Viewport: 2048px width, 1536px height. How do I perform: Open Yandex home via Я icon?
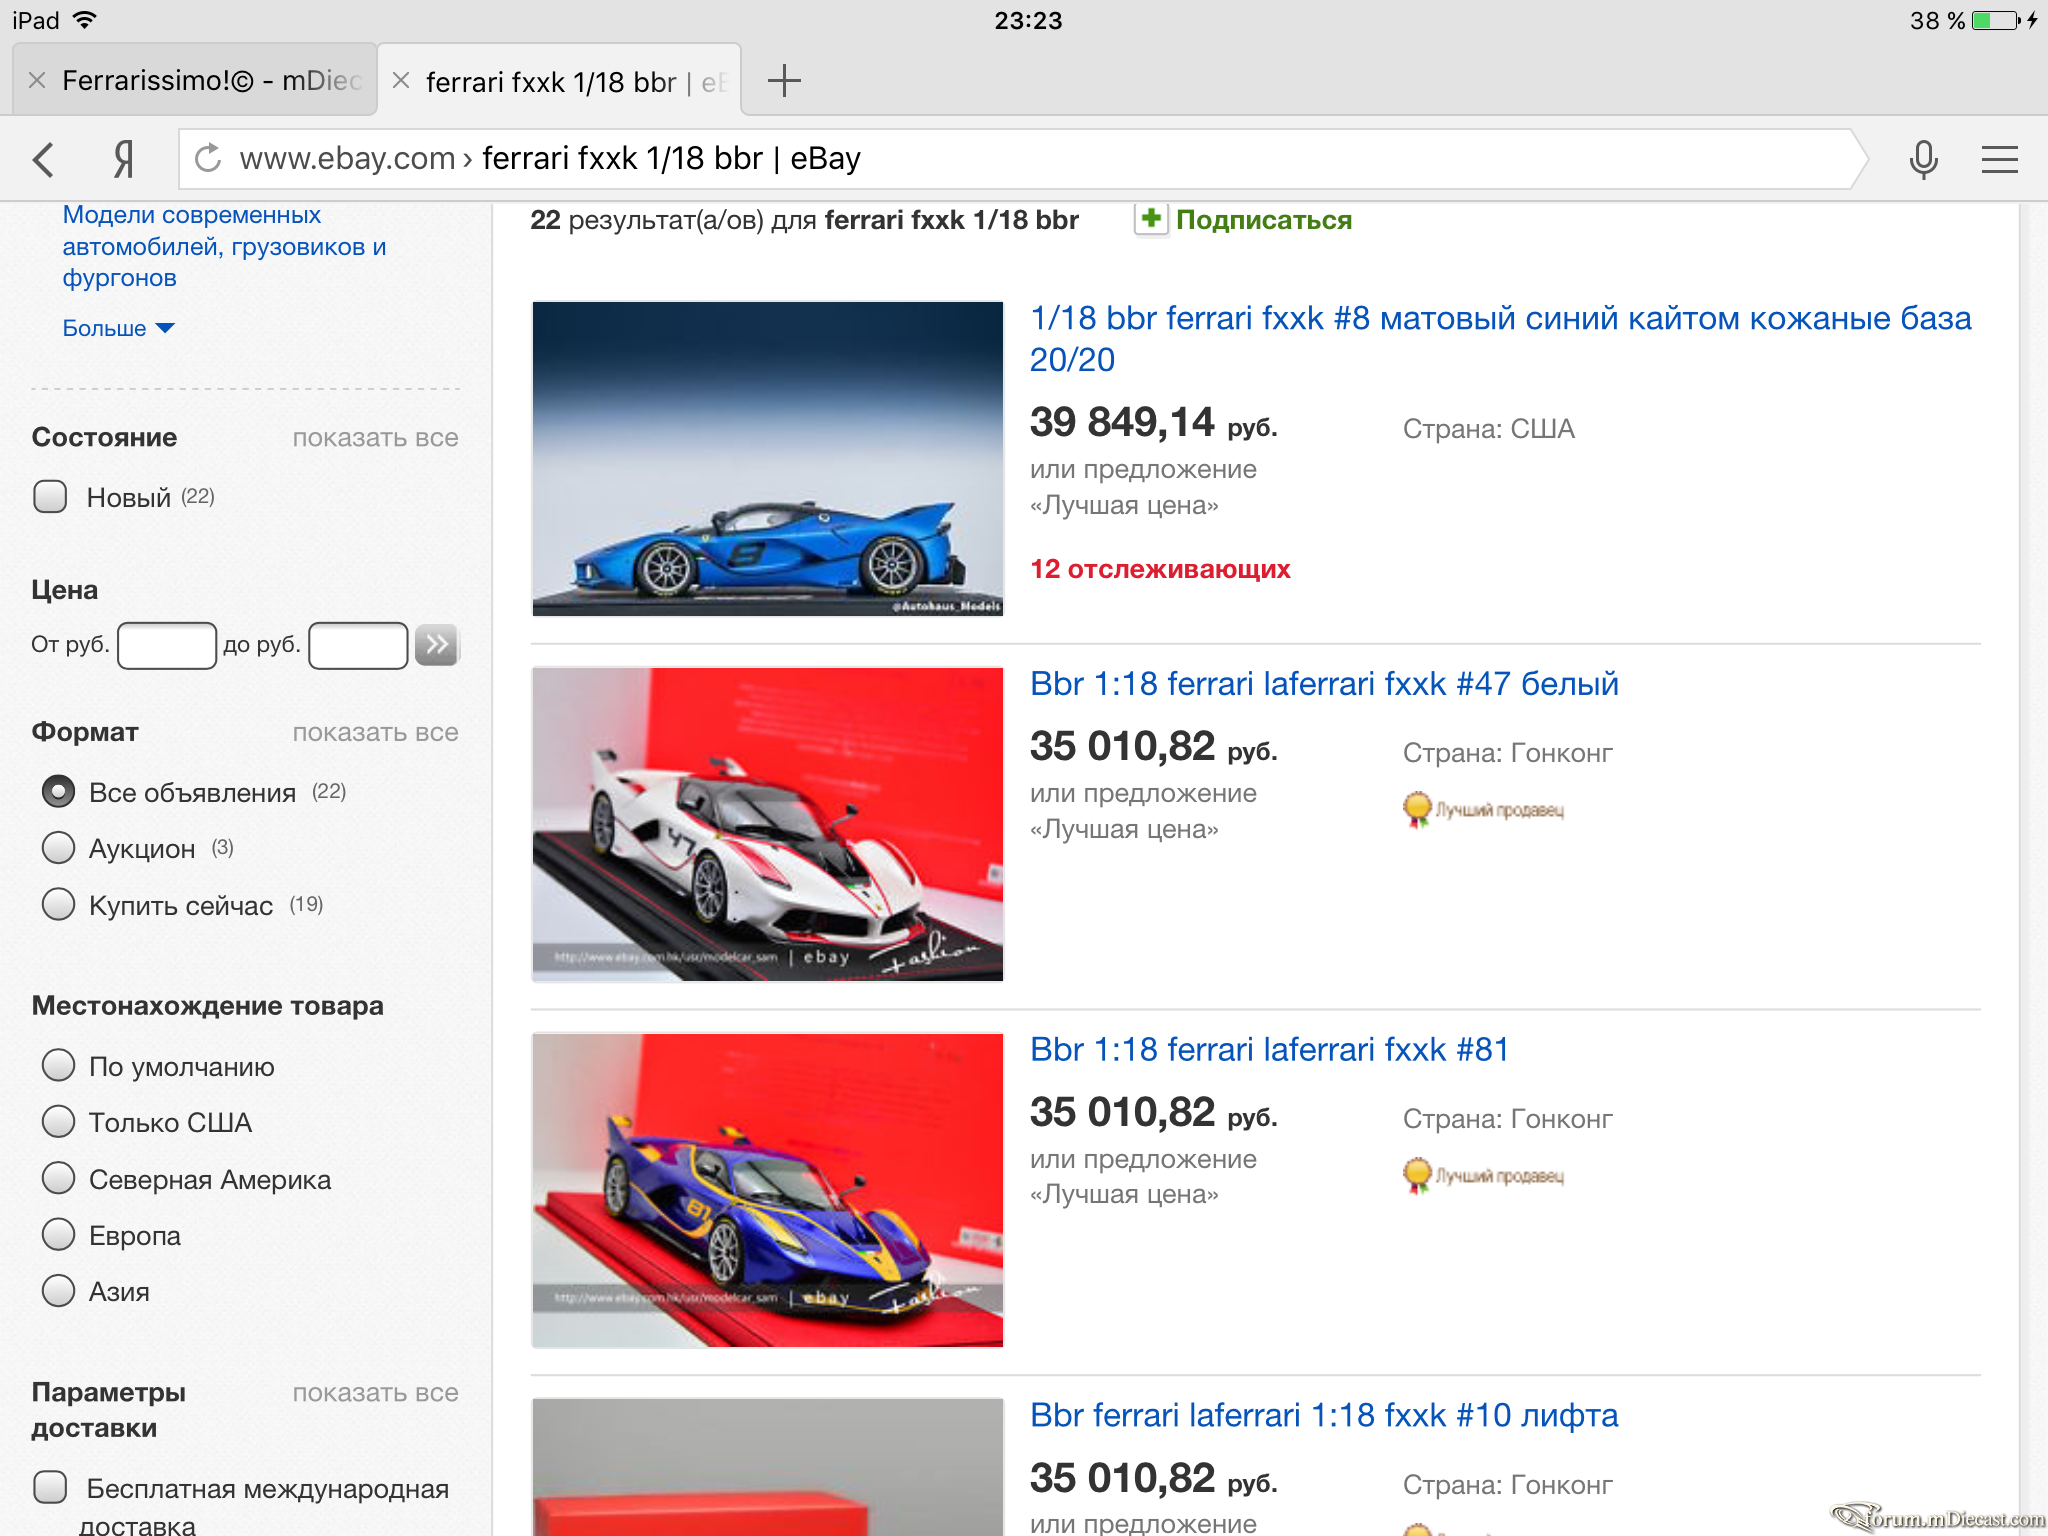pyautogui.click(x=123, y=159)
